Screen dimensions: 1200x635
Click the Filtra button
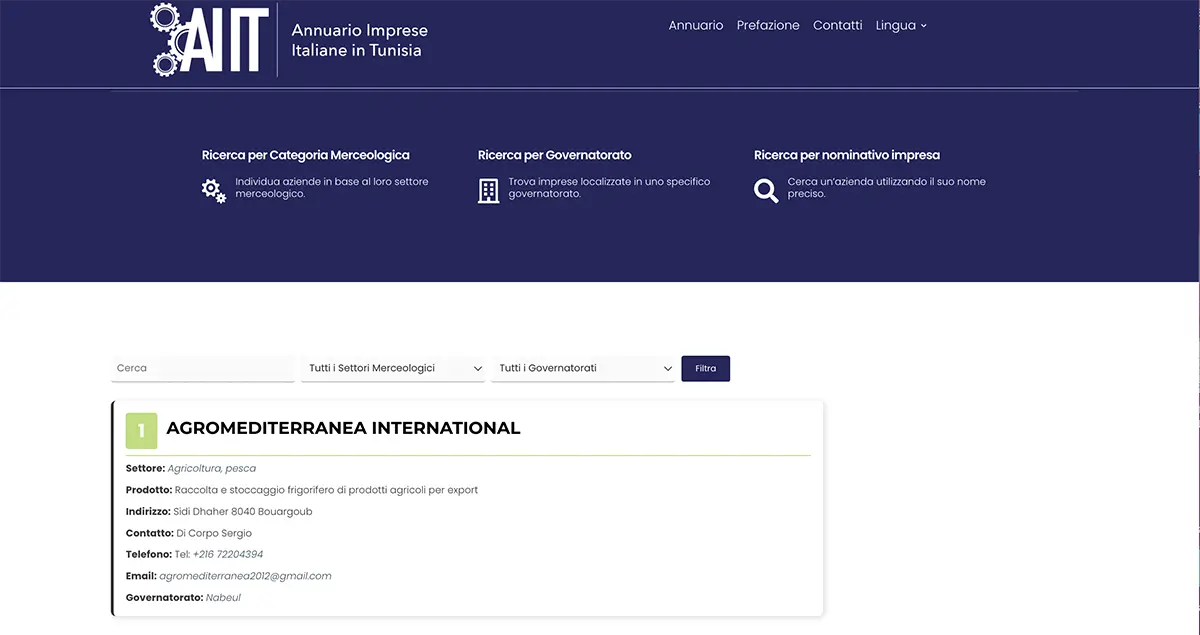(705, 368)
